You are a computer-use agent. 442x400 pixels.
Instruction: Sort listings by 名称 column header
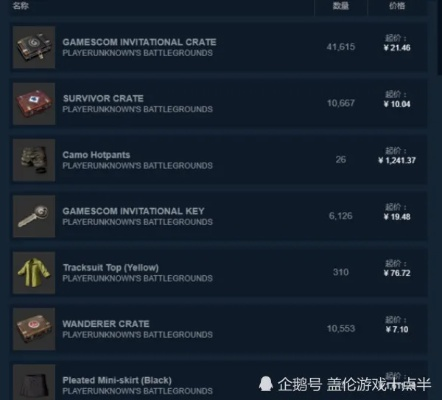20,6
